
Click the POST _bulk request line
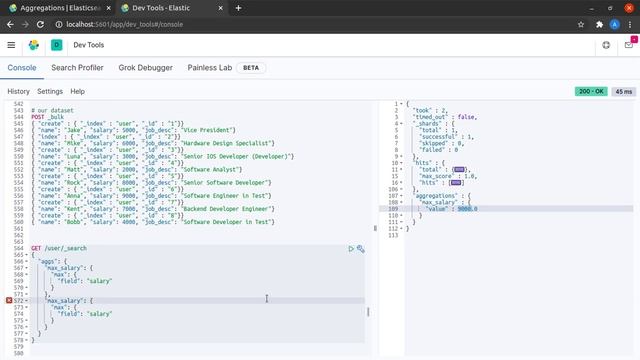click(47, 117)
